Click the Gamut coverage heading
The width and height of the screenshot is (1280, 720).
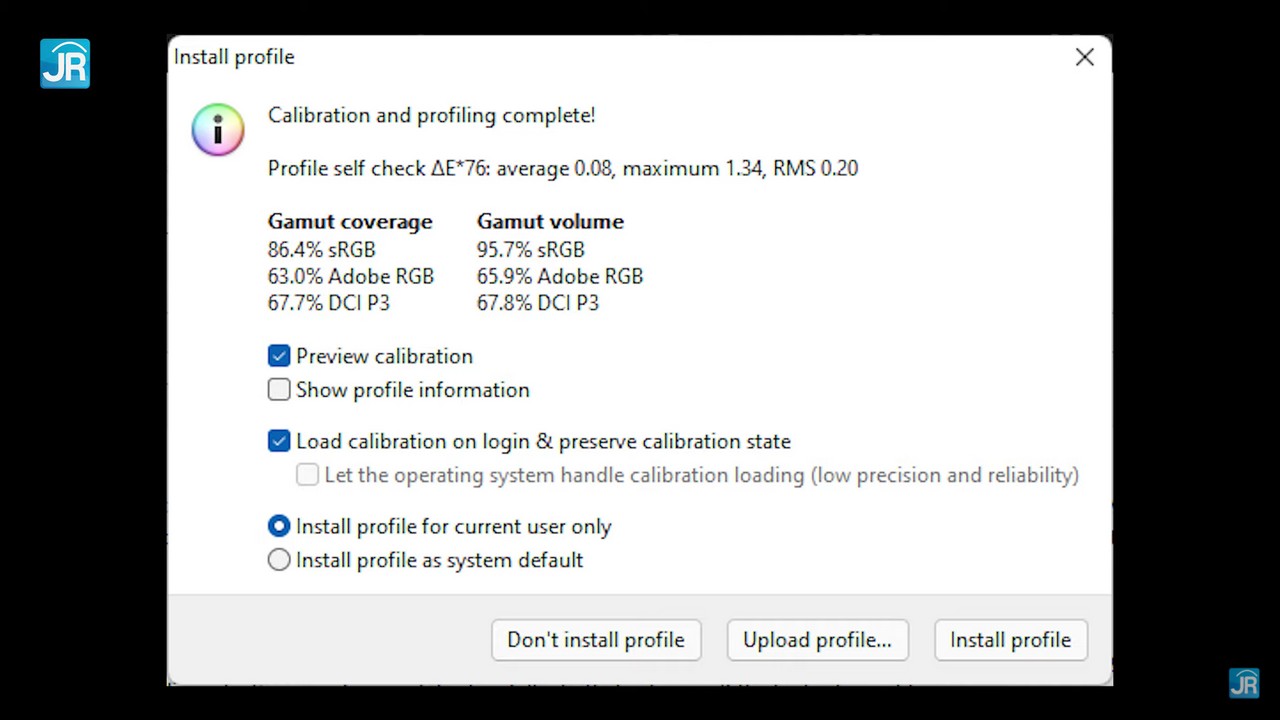(350, 222)
